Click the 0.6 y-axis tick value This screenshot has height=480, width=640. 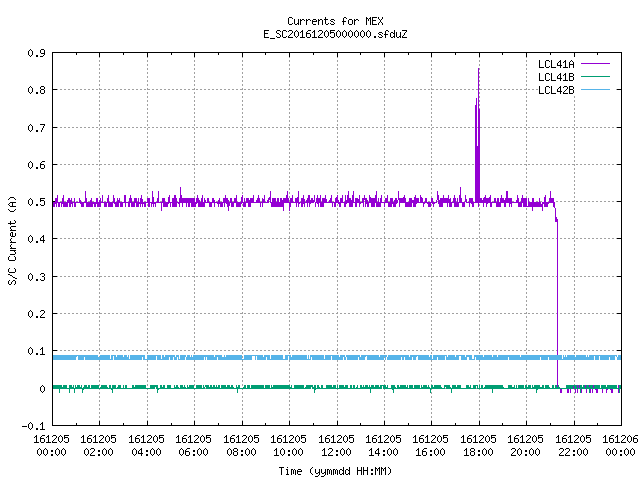pos(36,165)
